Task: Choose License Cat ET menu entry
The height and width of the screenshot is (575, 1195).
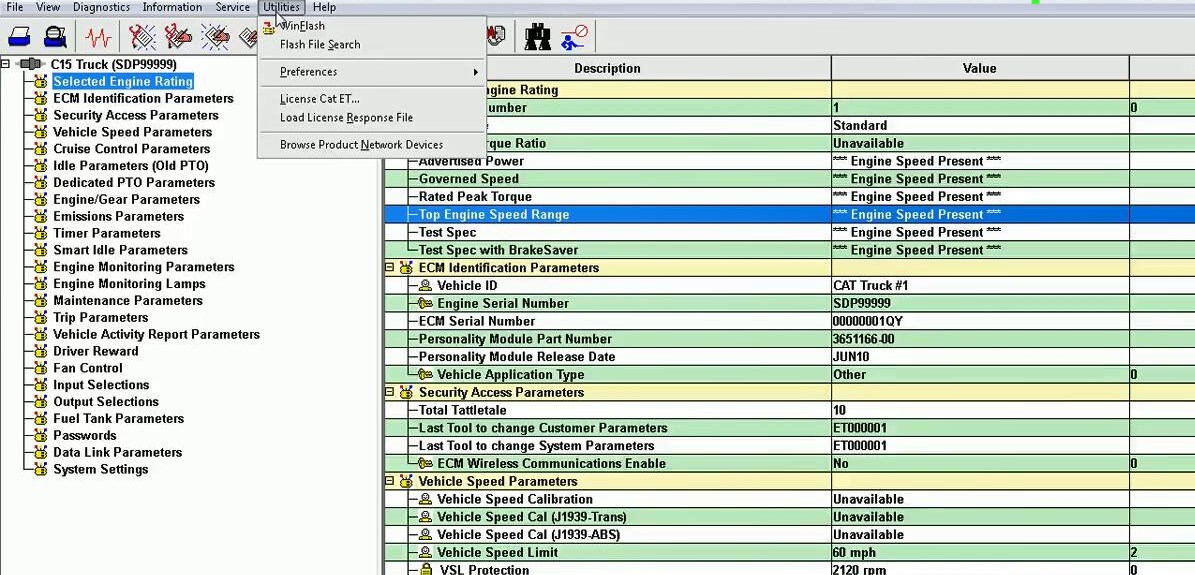Action: [320, 99]
